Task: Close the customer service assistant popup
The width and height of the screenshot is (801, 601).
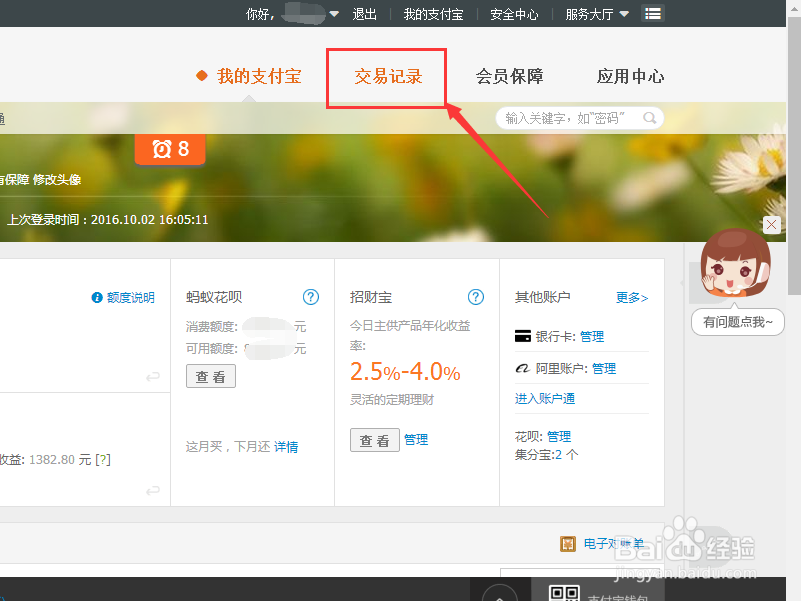Action: click(771, 225)
